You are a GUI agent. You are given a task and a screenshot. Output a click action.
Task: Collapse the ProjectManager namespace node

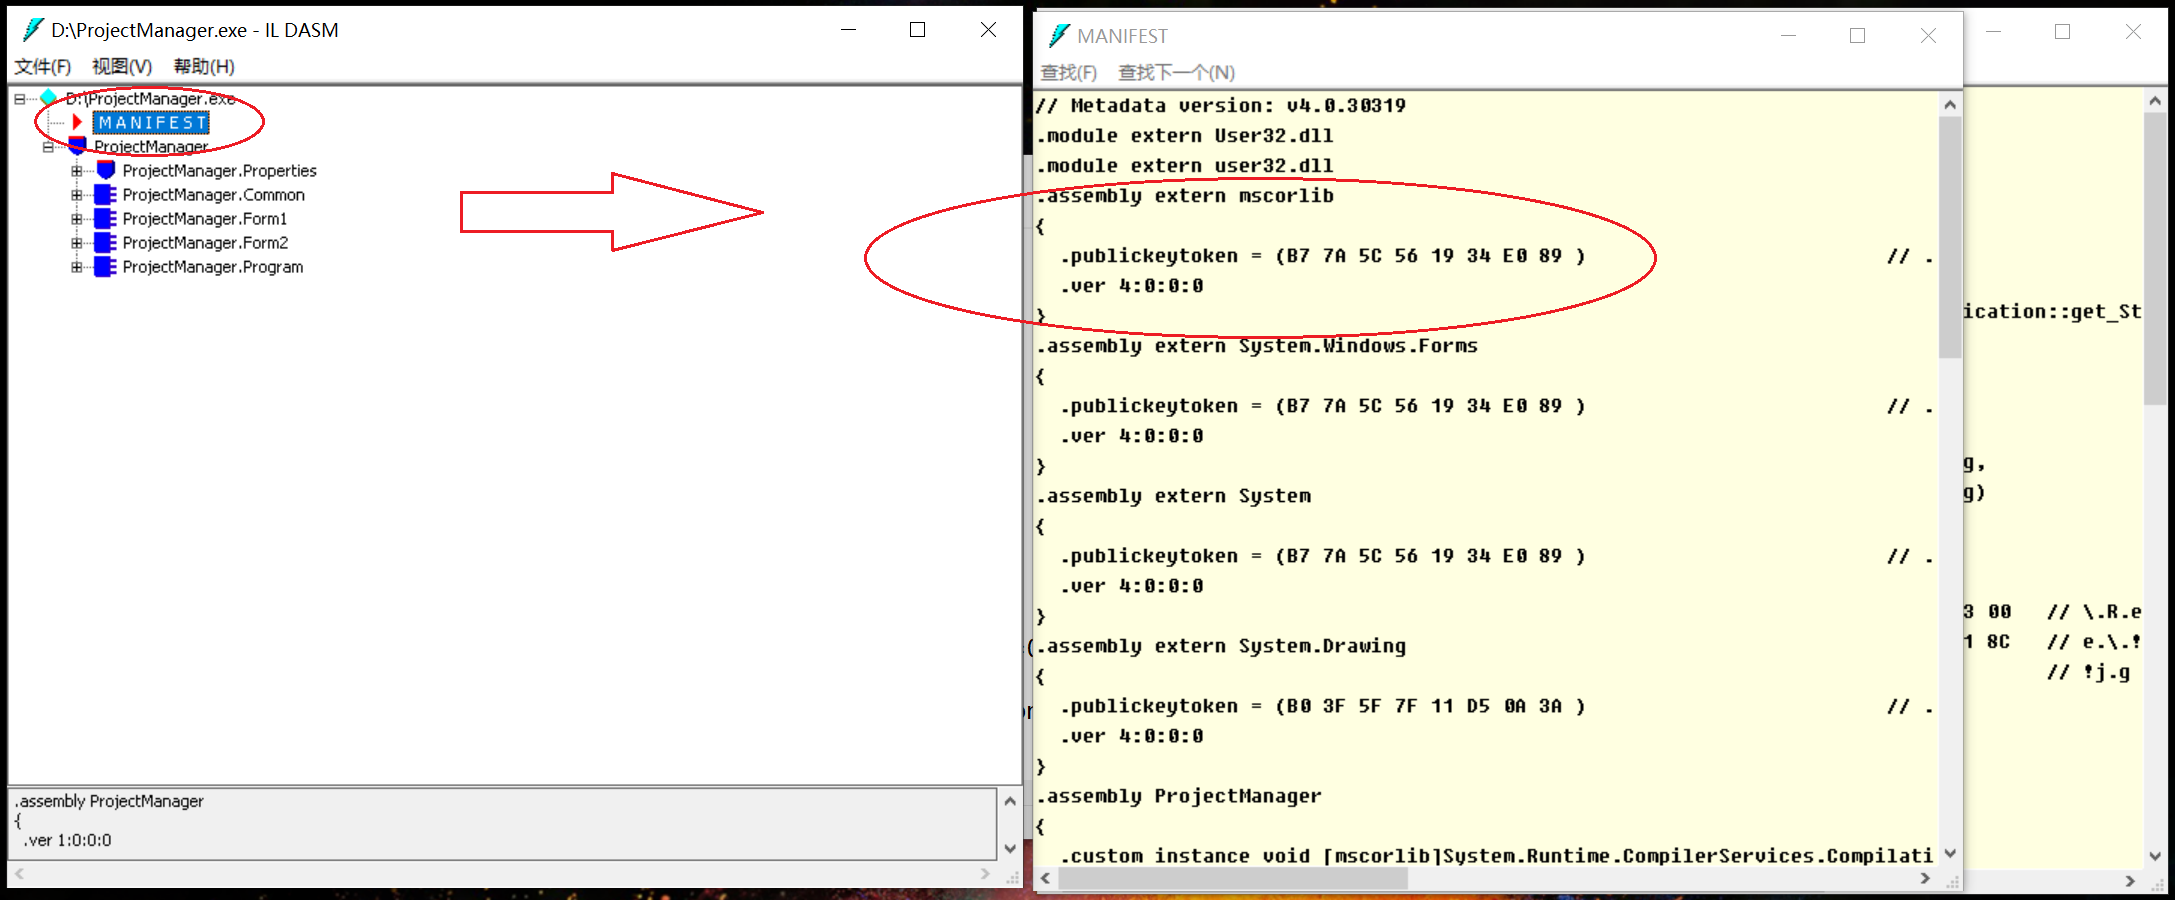point(48,147)
